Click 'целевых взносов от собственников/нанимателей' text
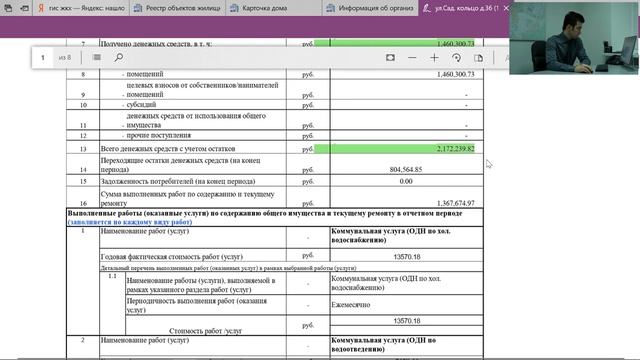Viewport: 640px width, 360px height. tap(202, 85)
